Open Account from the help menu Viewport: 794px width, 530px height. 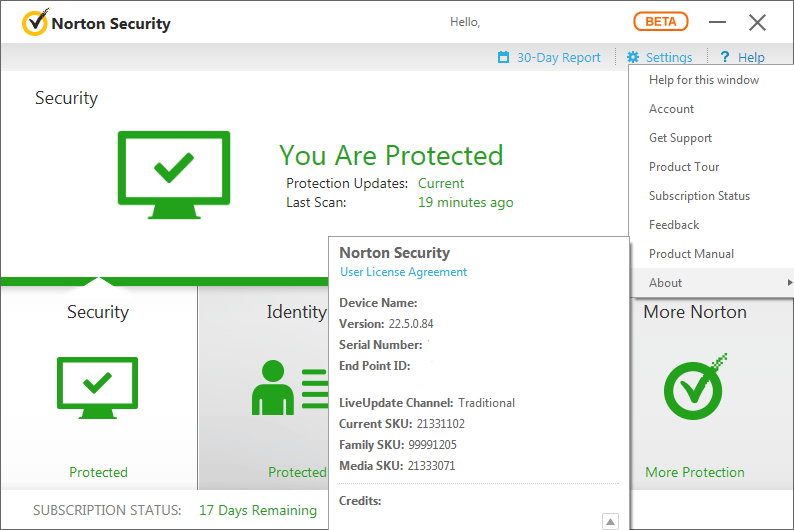click(671, 109)
